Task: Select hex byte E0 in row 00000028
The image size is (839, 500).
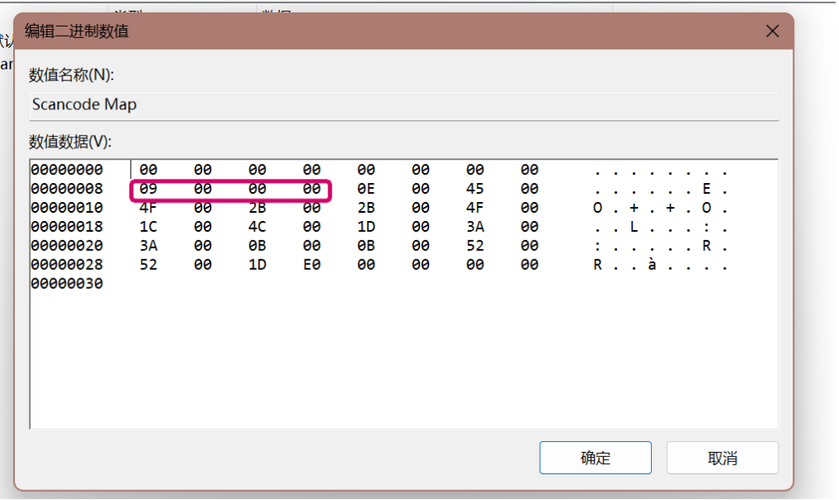Action: (312, 265)
